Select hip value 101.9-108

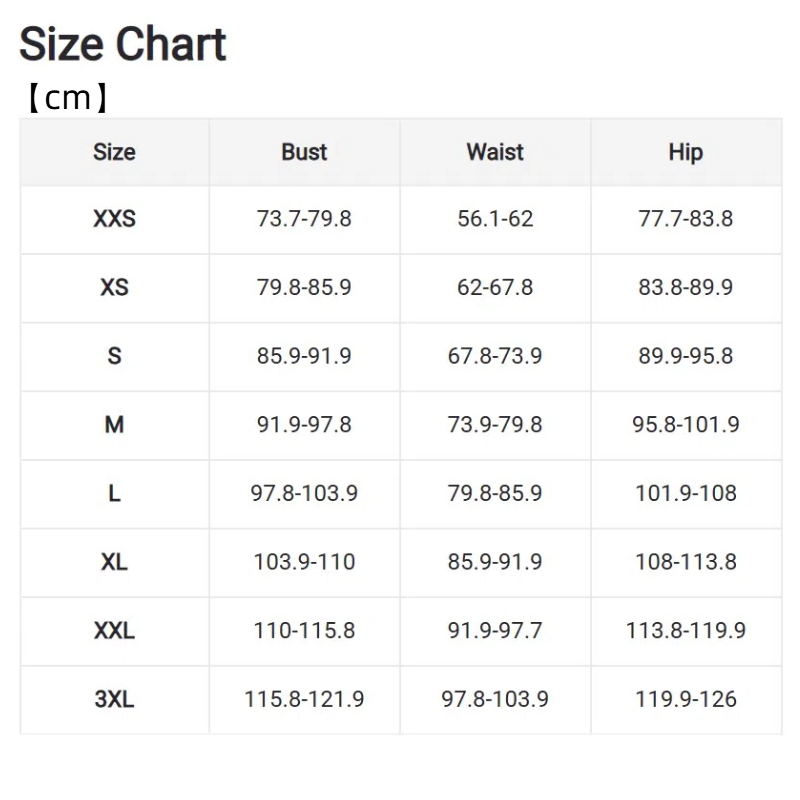[686, 493]
